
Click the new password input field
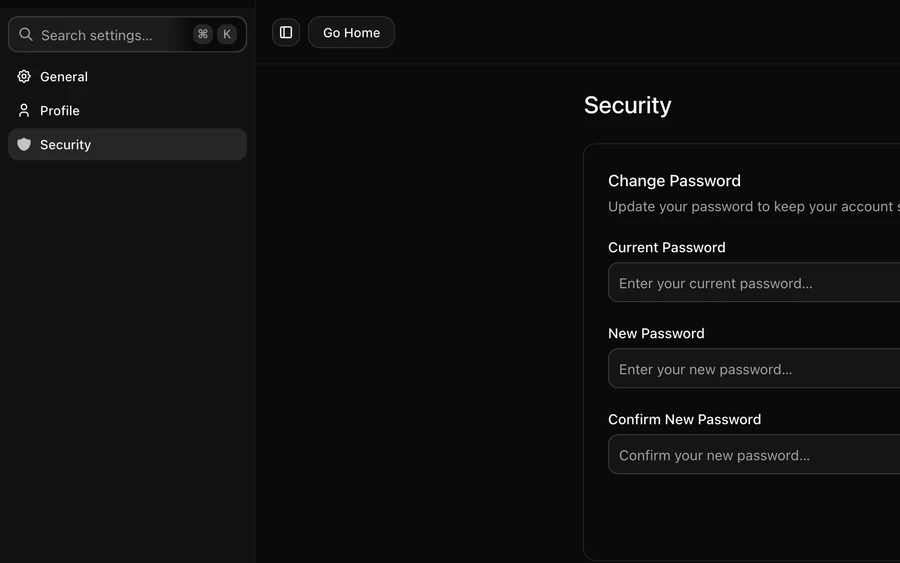(x=754, y=368)
